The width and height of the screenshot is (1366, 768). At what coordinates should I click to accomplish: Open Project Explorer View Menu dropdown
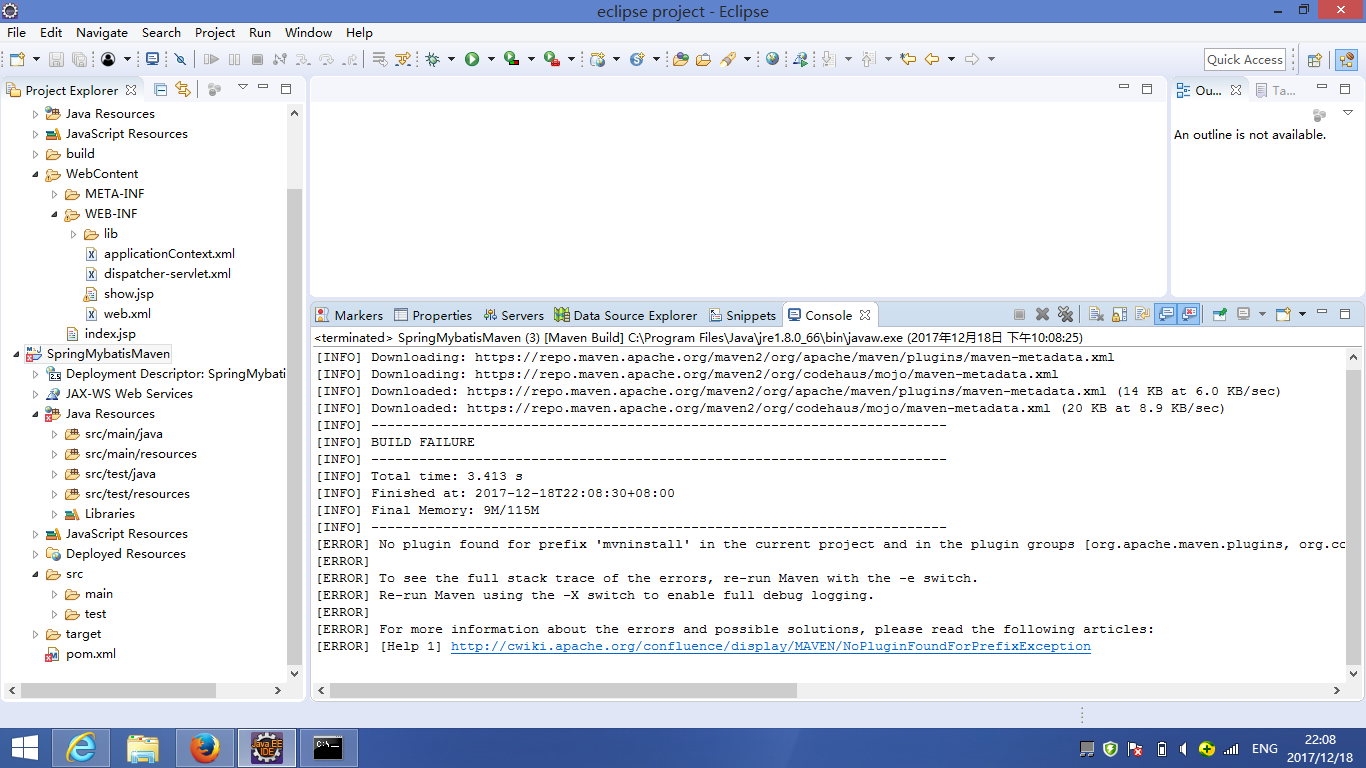(242, 88)
